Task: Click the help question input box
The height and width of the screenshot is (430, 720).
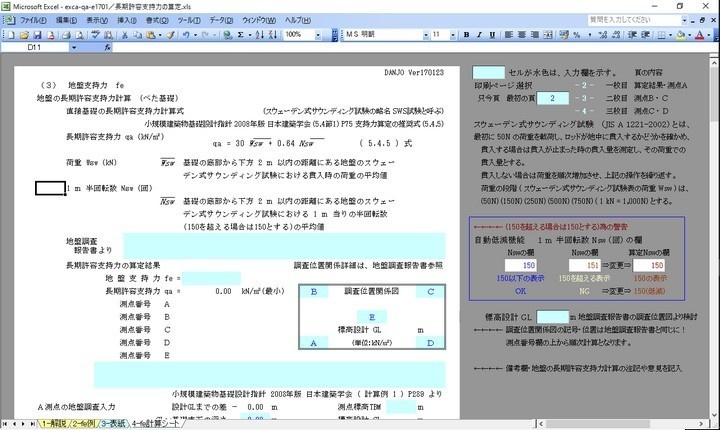Action: (x=634, y=20)
